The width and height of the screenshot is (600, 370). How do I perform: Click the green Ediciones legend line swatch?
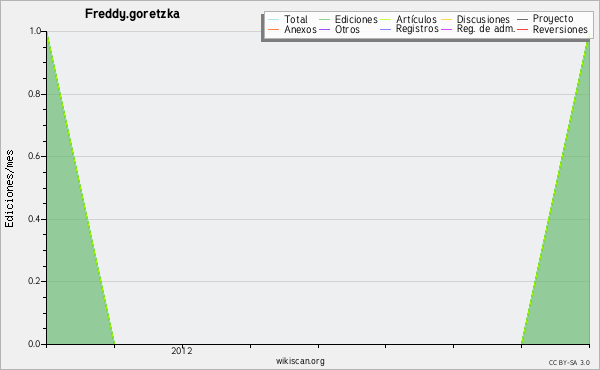[324, 19]
